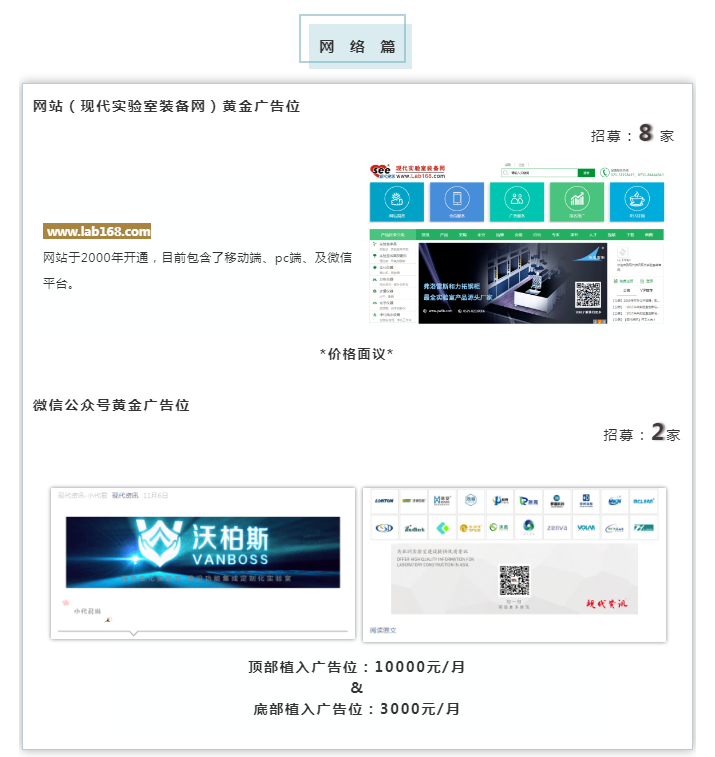715x757 pixels.
Task: Select the coffee cup icon tile
Action: click(637, 201)
